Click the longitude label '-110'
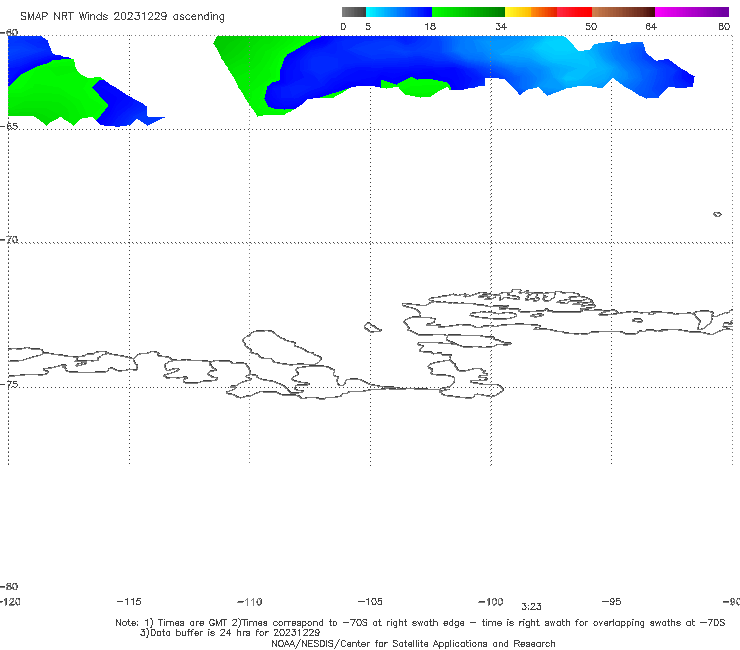This screenshot has height=650, width=740. click(x=250, y=602)
